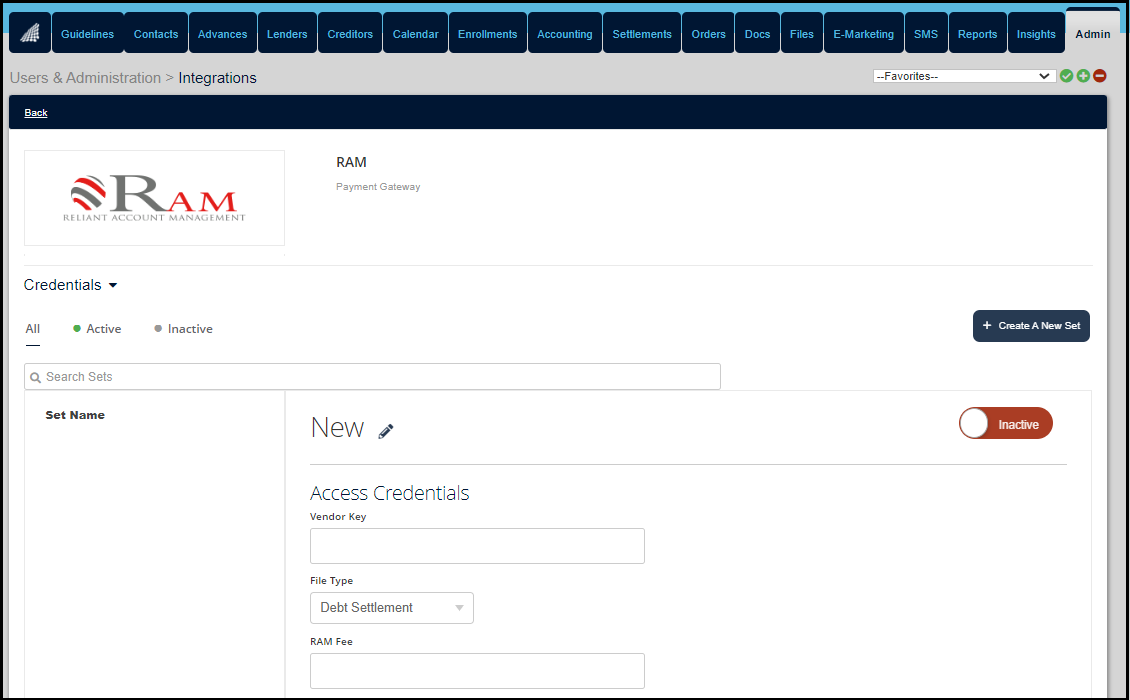Click the green plus add-favorite icon

(1083, 76)
